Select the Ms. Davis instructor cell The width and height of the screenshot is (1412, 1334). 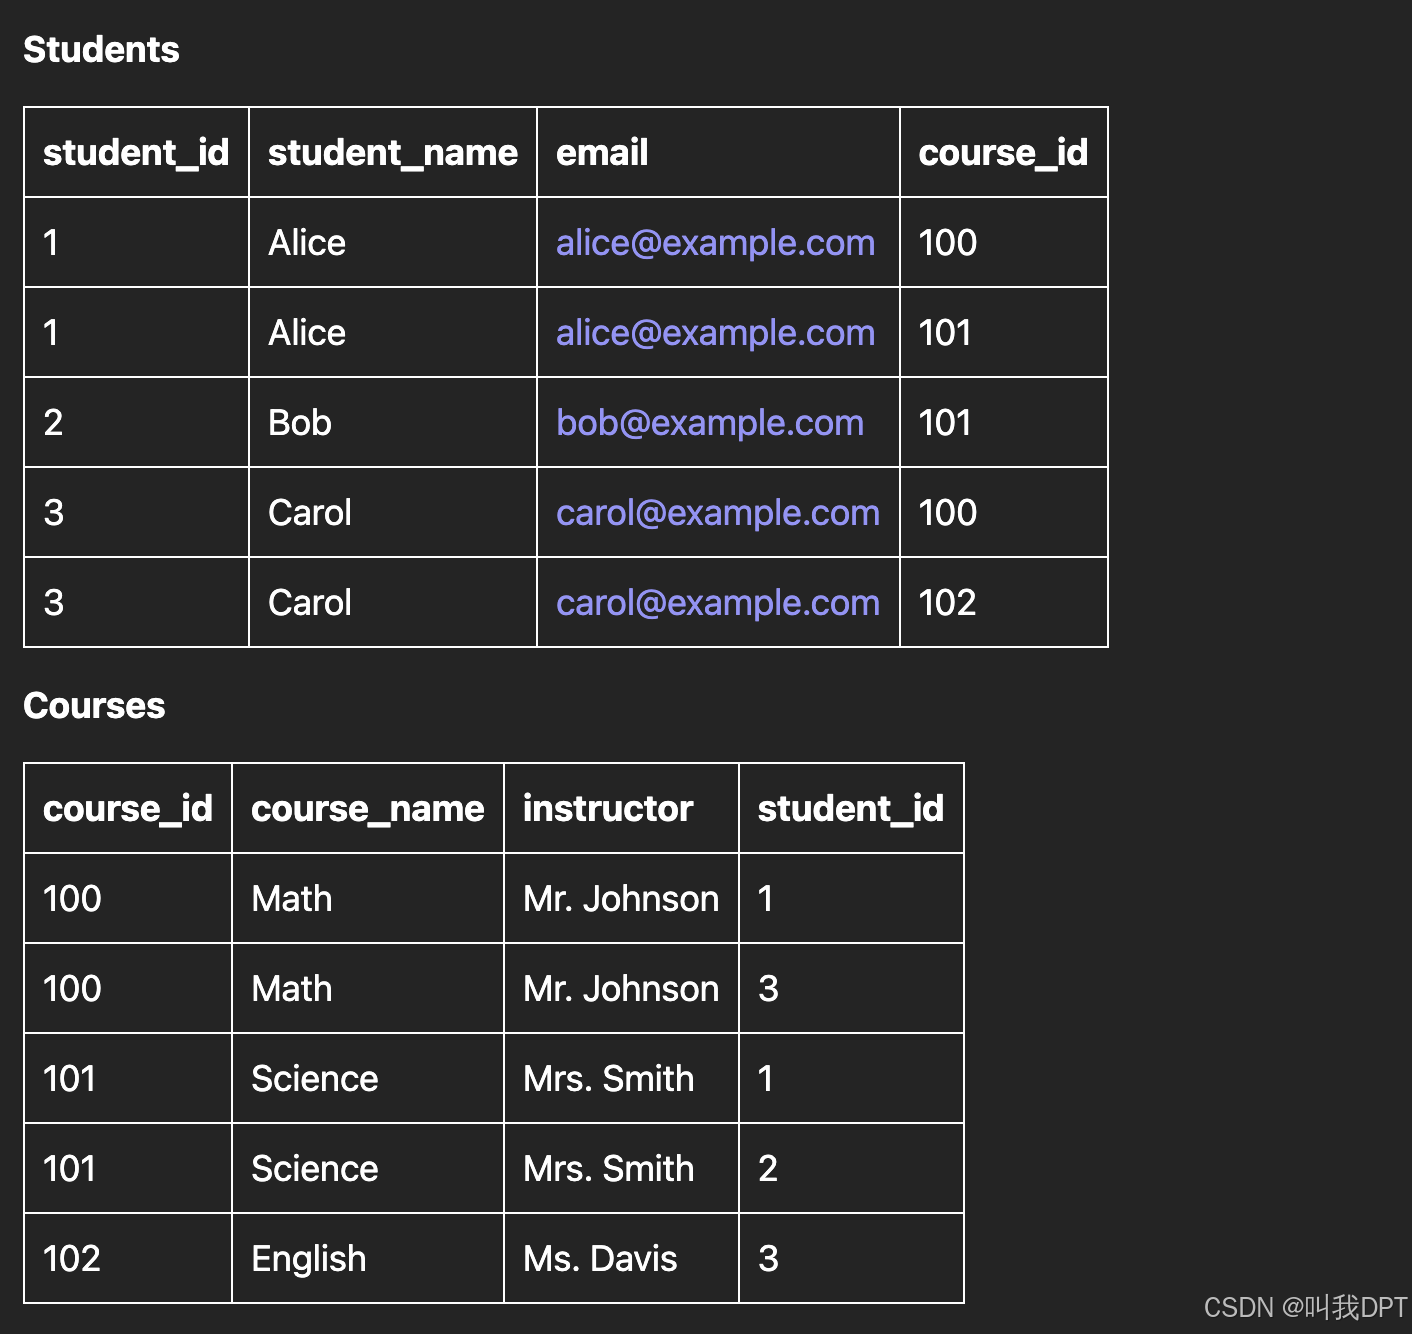600,1259
